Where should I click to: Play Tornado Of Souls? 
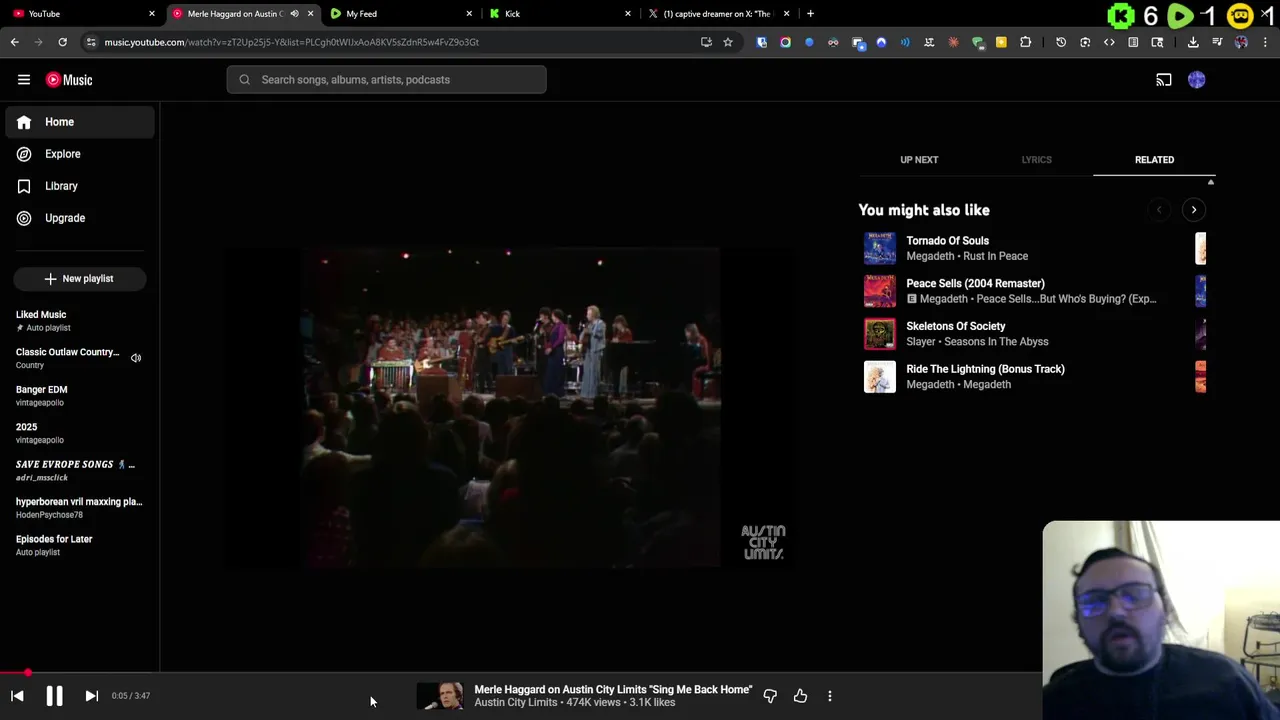pos(947,241)
